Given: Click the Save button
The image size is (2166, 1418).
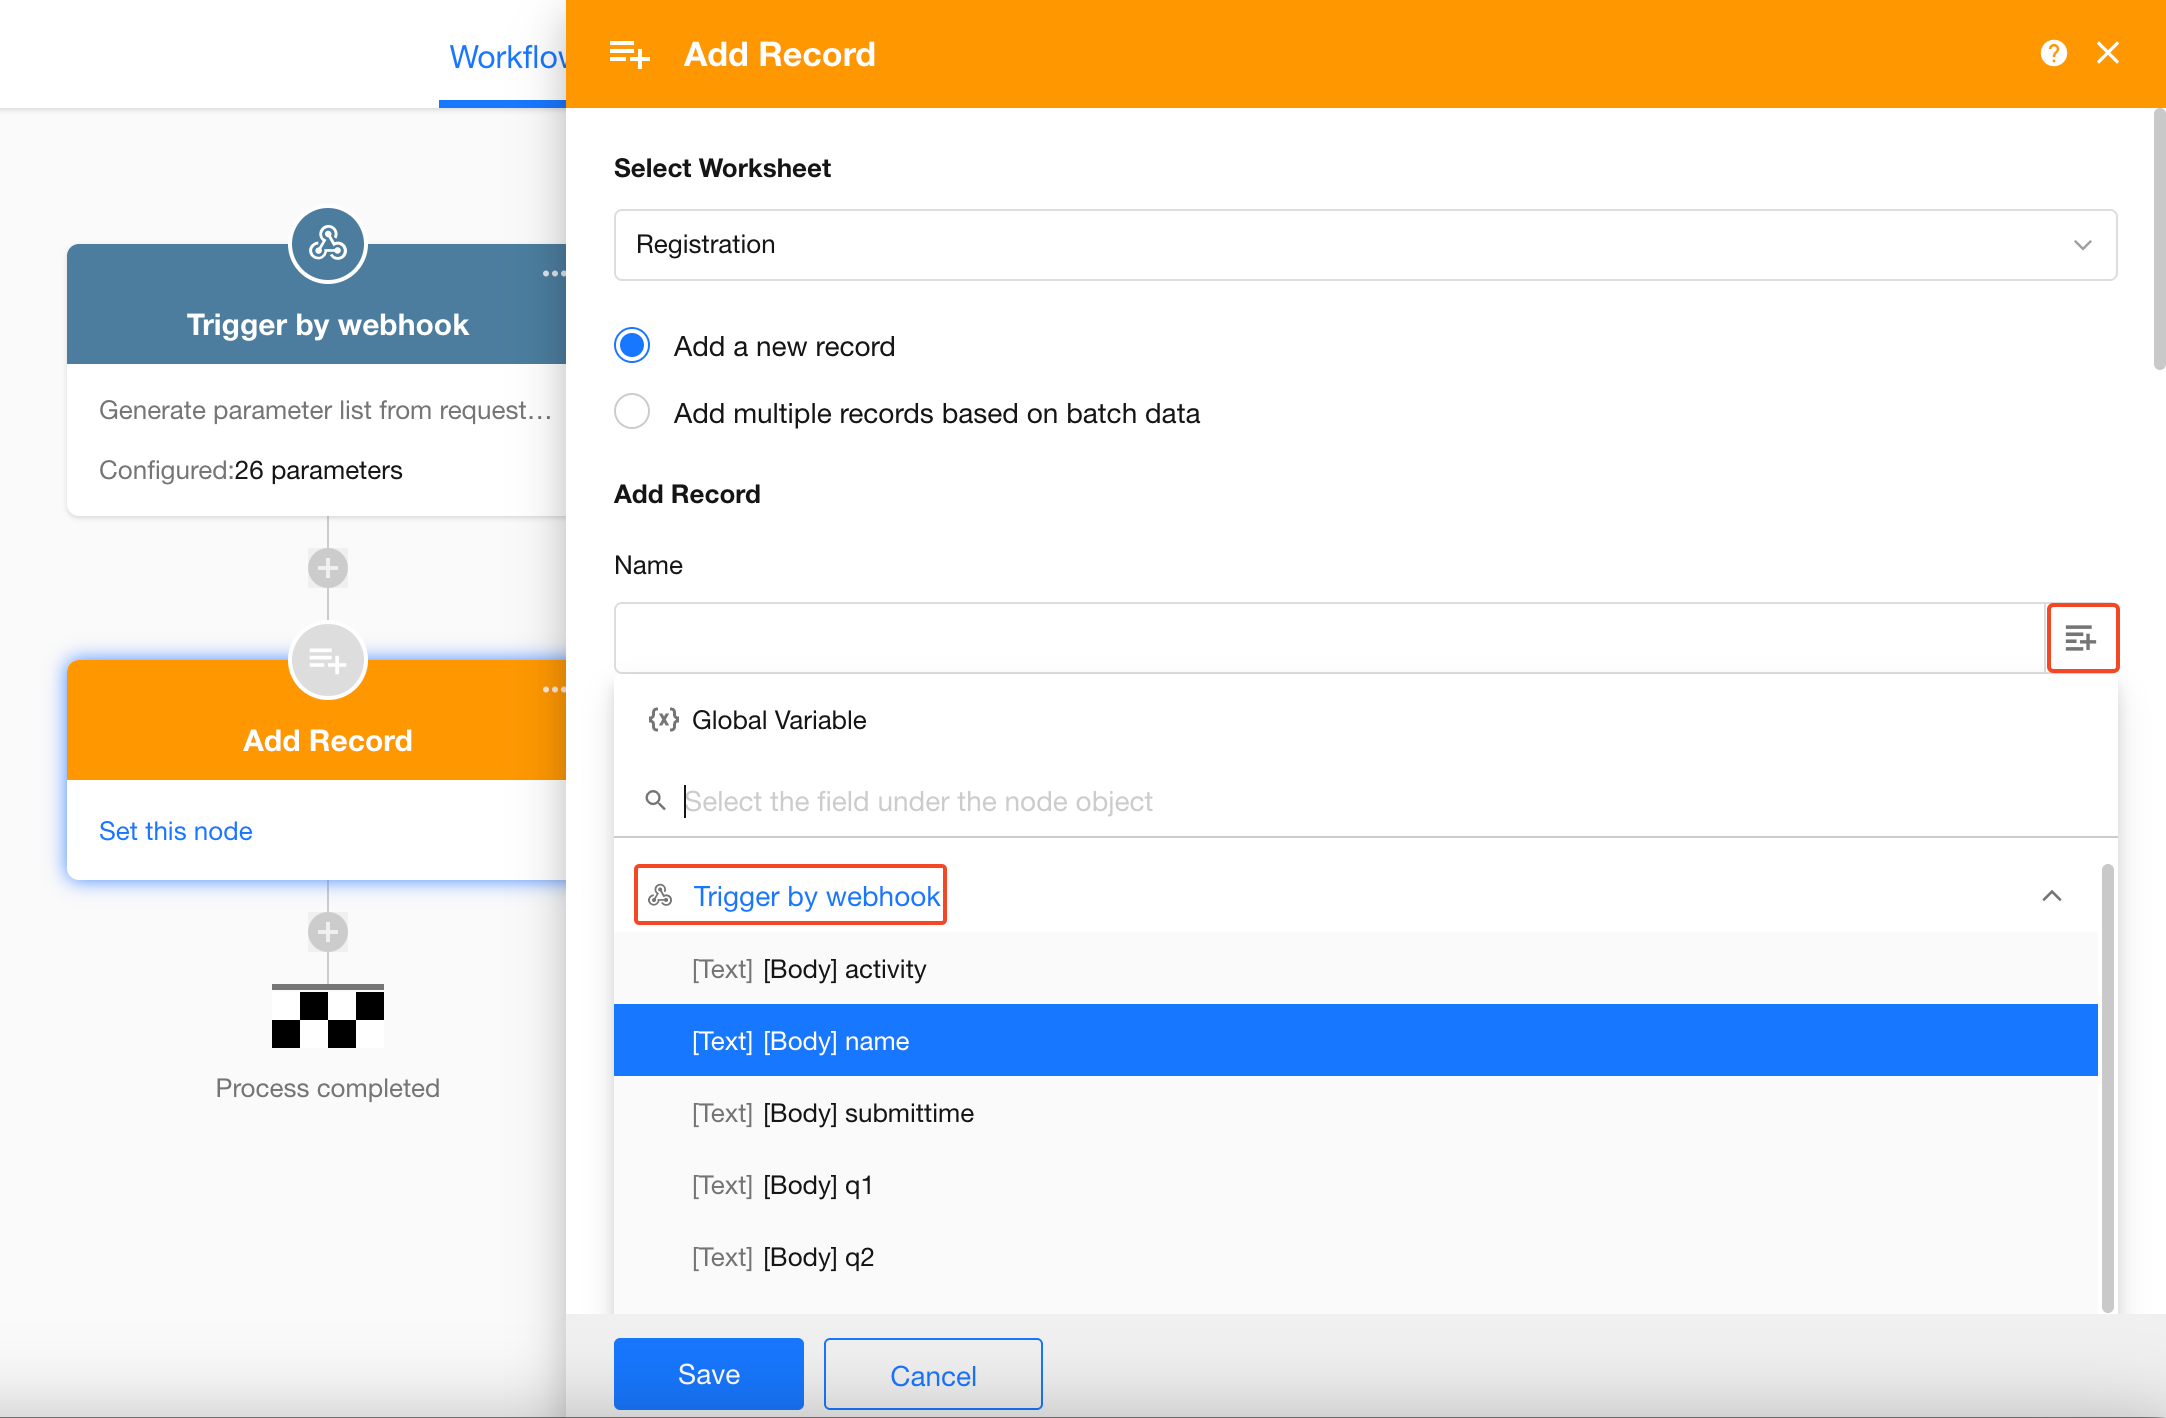Looking at the screenshot, I should pos(708,1374).
